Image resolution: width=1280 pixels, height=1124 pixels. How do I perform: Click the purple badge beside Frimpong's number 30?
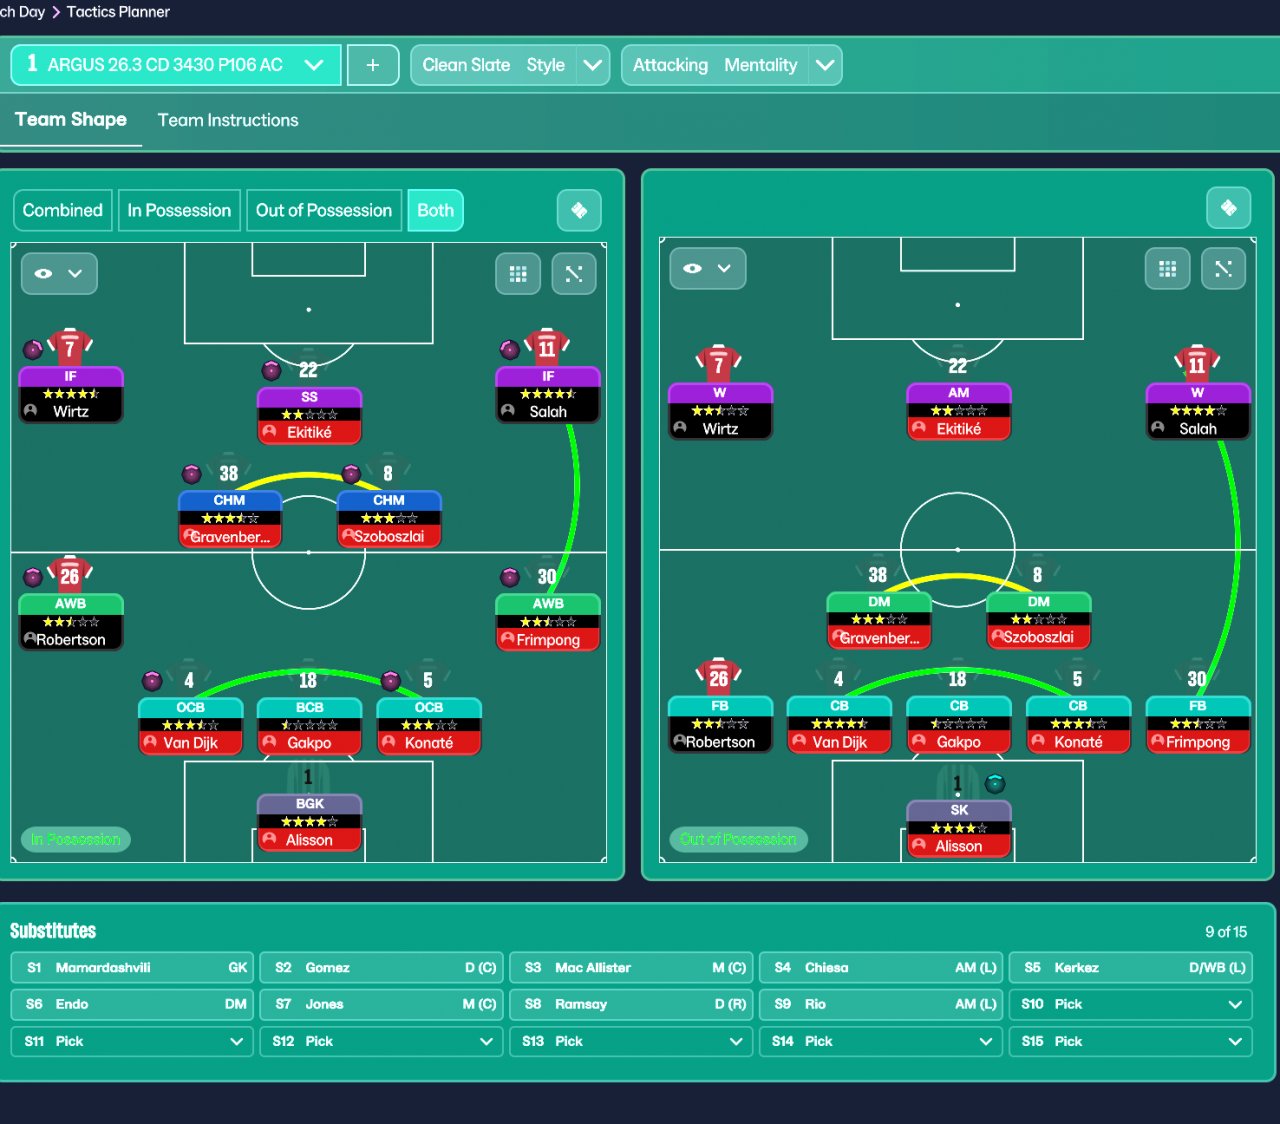tap(510, 577)
